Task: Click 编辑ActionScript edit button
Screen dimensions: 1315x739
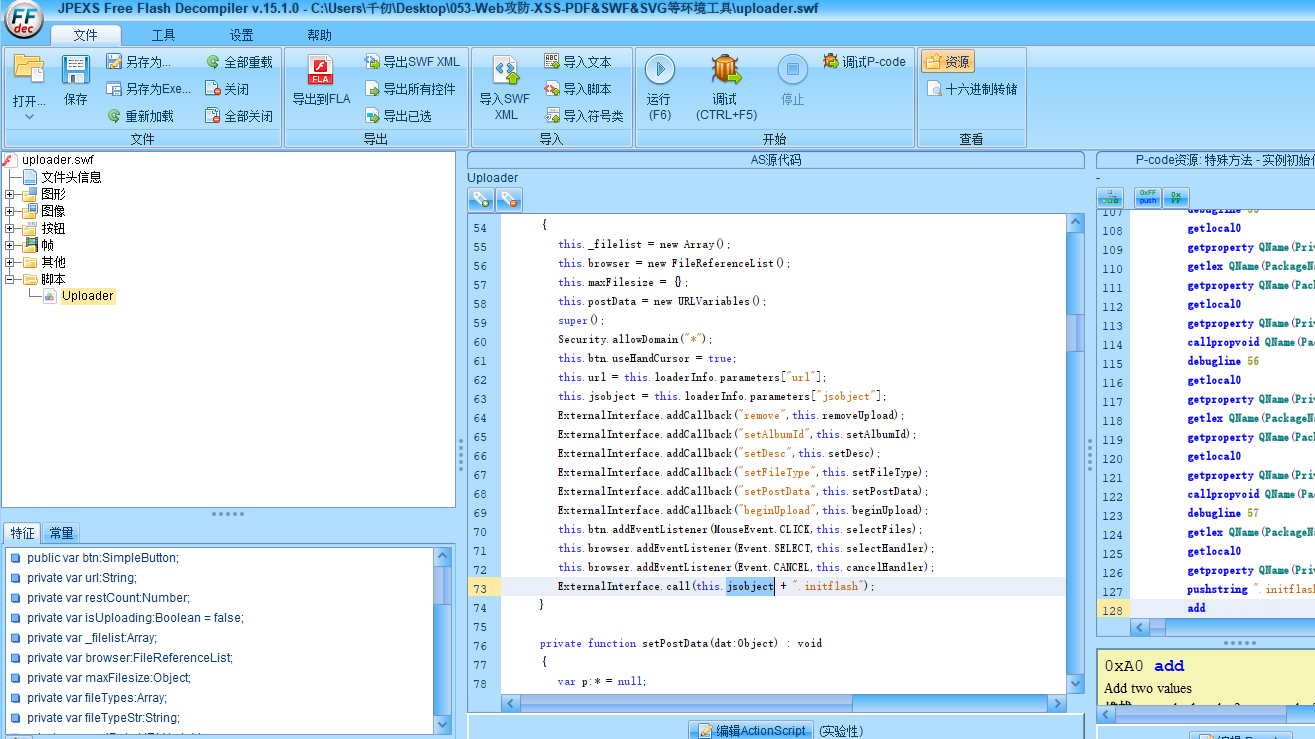Action: [x=751, y=730]
